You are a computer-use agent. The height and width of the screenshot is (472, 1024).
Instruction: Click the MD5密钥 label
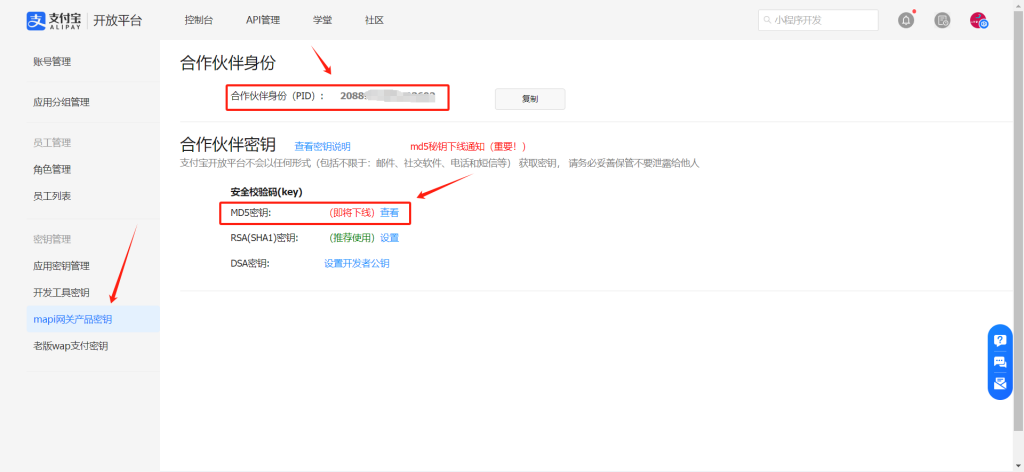pyautogui.click(x=250, y=212)
